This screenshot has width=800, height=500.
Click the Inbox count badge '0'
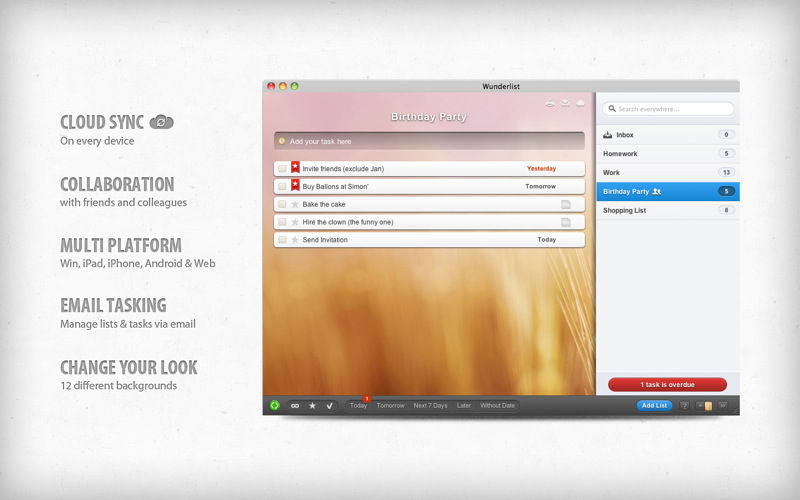pos(726,135)
